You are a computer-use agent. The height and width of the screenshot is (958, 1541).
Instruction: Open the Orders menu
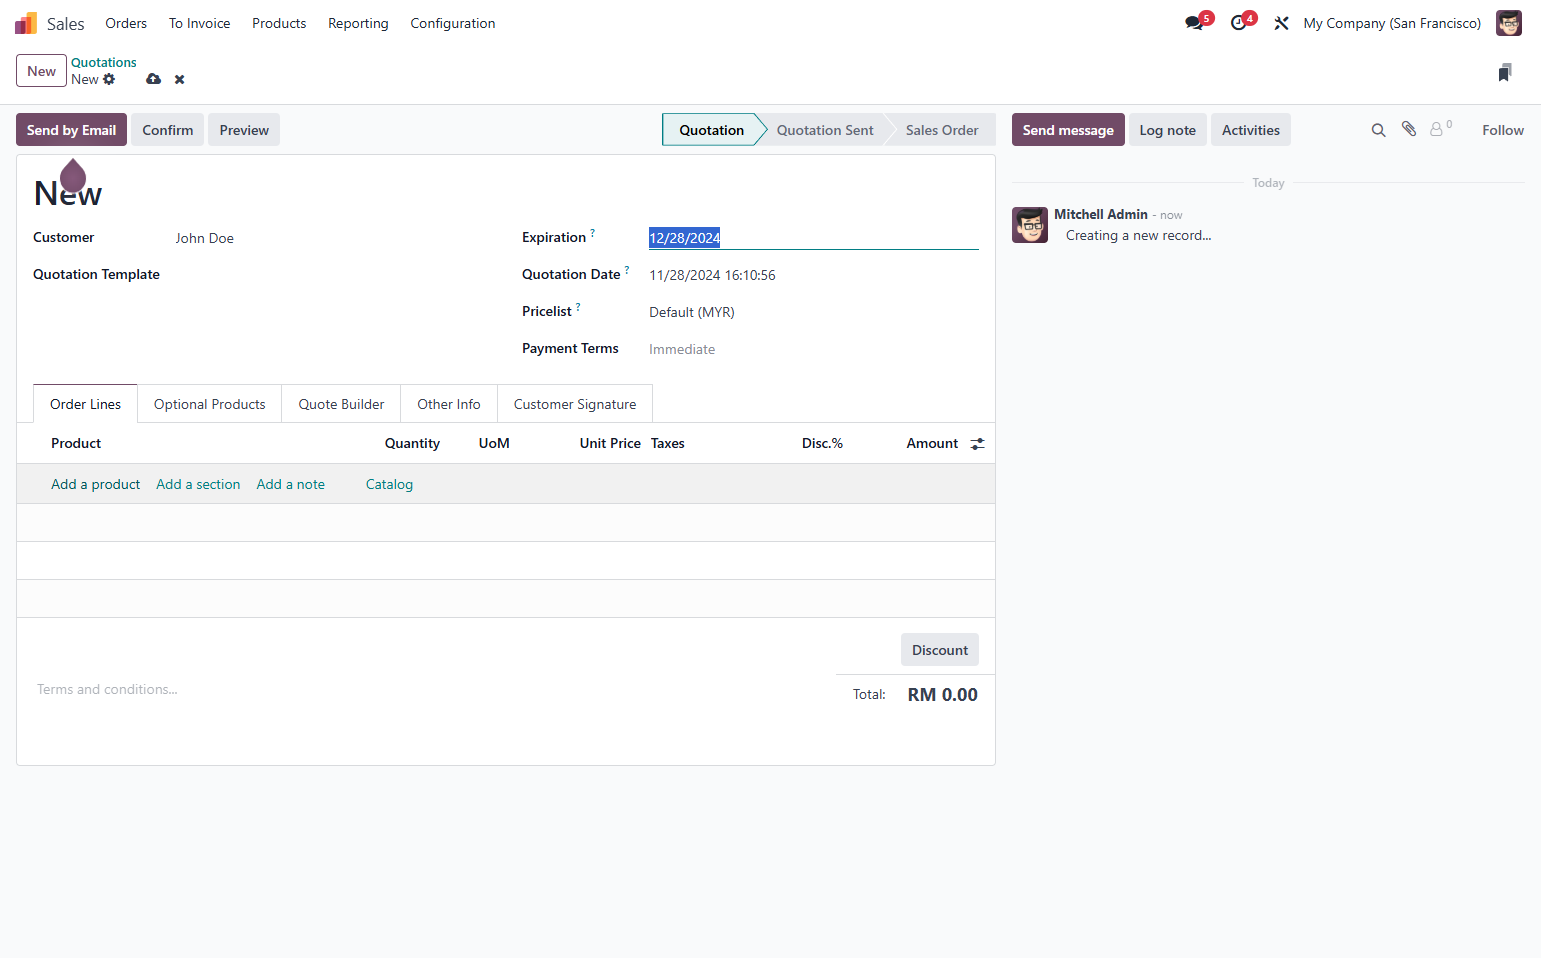click(x=126, y=23)
